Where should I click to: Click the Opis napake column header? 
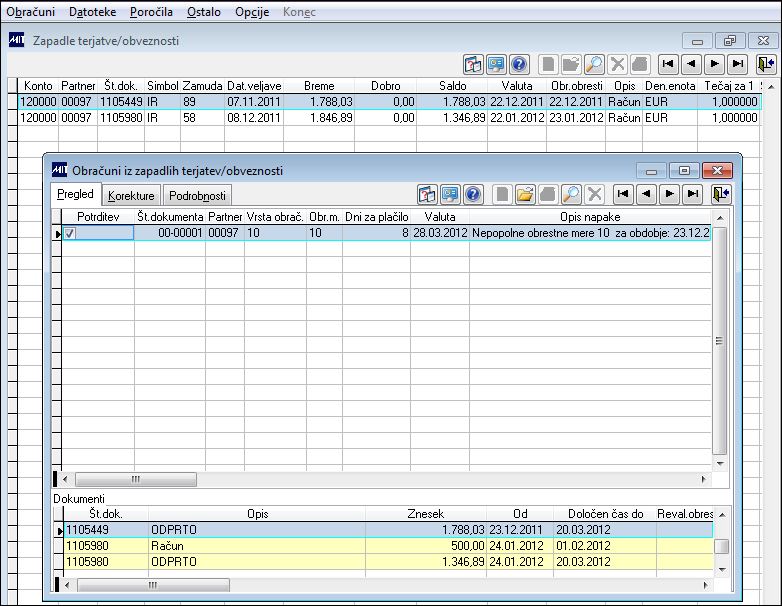pos(590,217)
